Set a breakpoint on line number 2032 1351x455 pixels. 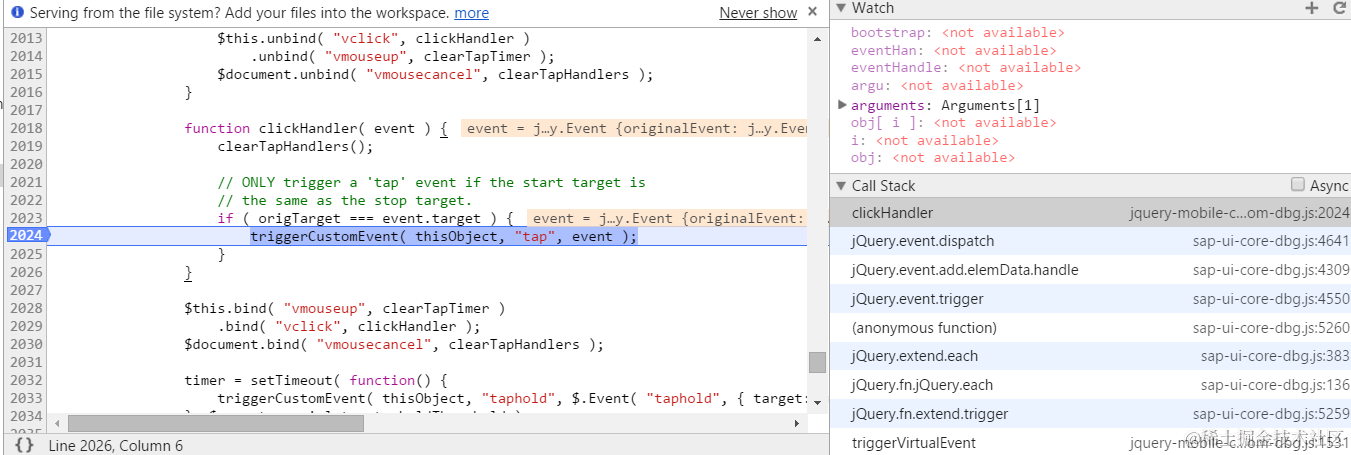point(26,380)
